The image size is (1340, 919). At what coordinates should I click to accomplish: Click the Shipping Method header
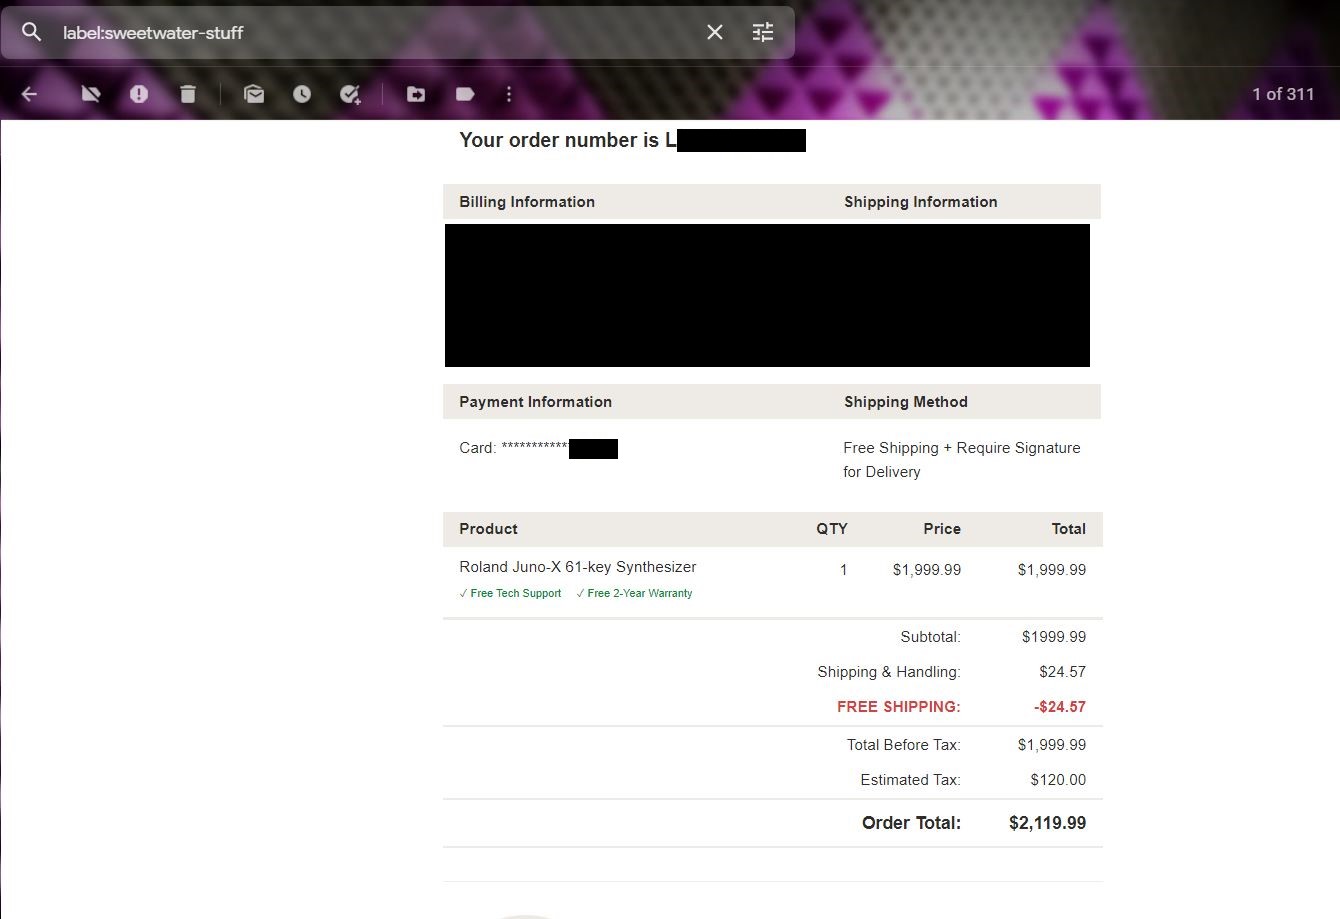click(x=905, y=402)
